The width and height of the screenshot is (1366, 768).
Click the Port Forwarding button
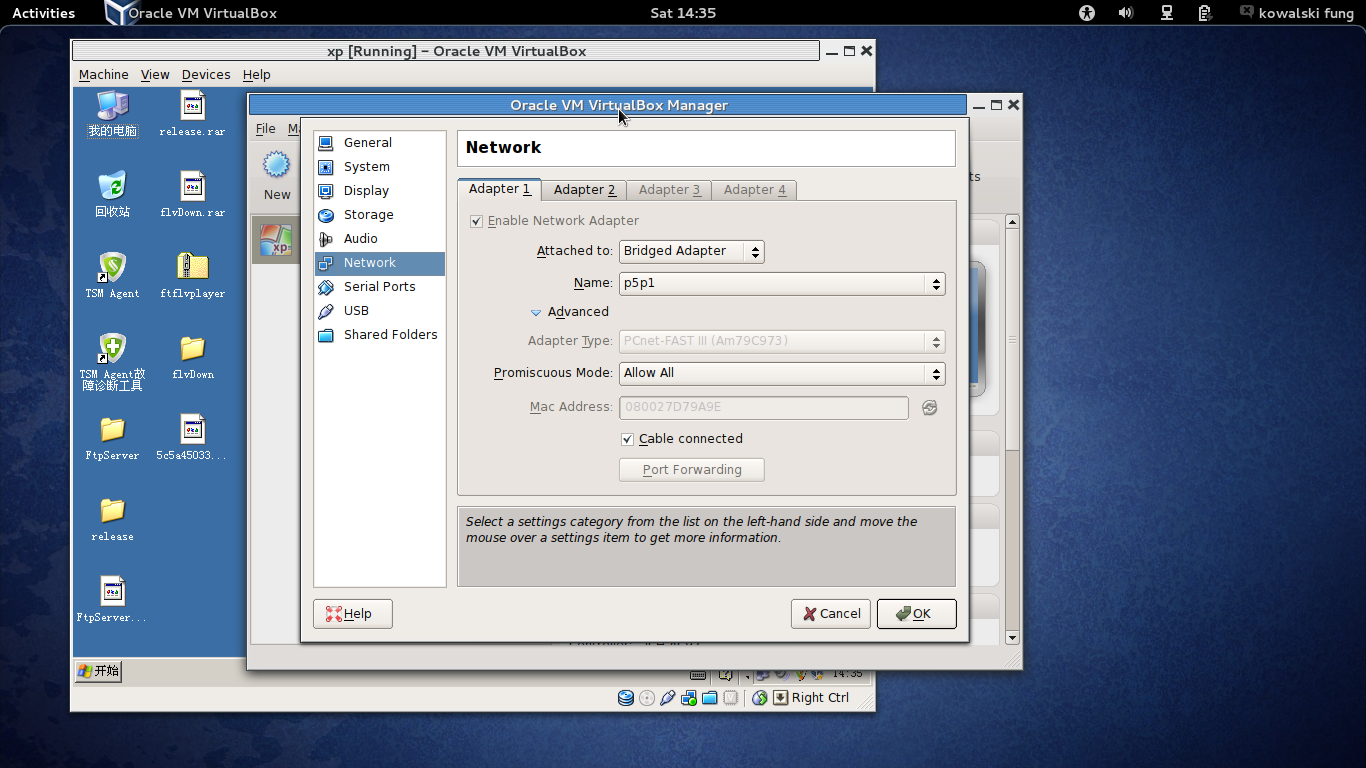[x=692, y=470]
